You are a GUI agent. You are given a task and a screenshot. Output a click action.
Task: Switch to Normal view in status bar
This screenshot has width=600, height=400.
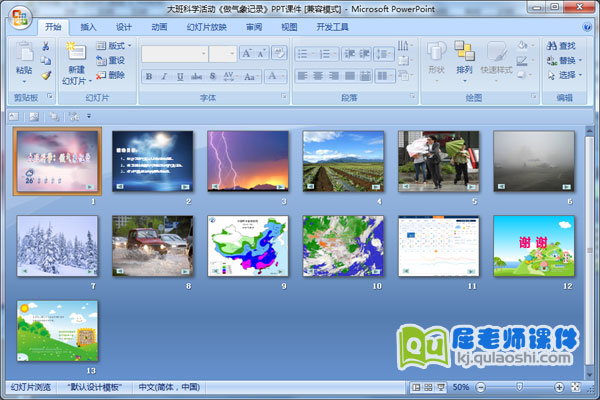pyautogui.click(x=416, y=387)
